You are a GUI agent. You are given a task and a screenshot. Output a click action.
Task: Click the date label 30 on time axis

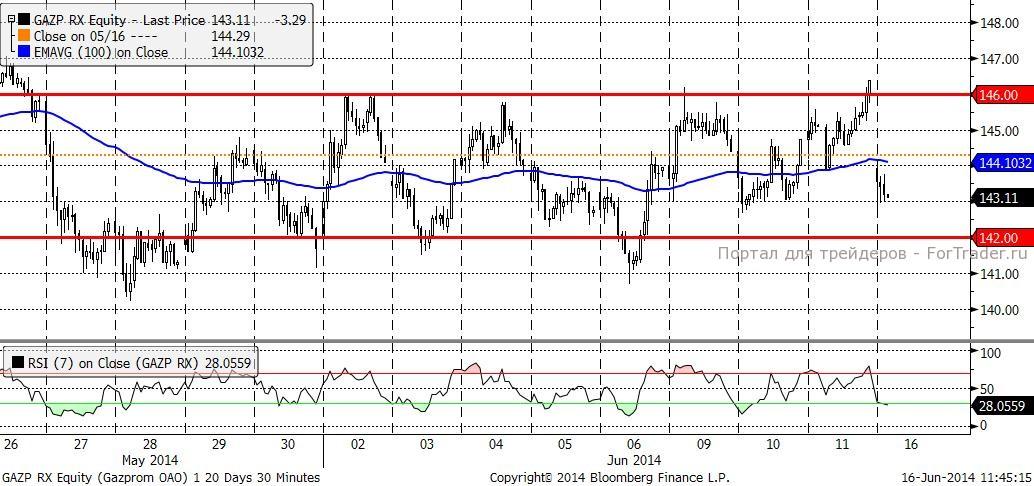point(288,444)
